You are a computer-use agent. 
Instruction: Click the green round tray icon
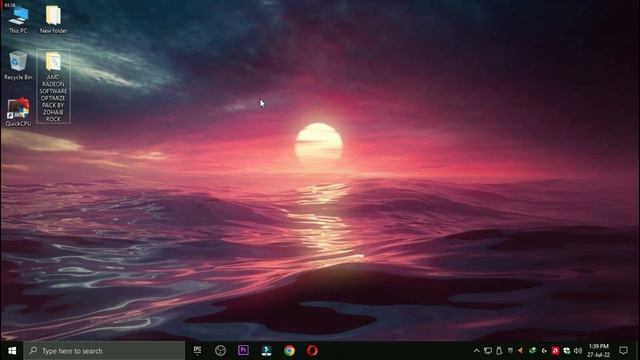coord(532,351)
